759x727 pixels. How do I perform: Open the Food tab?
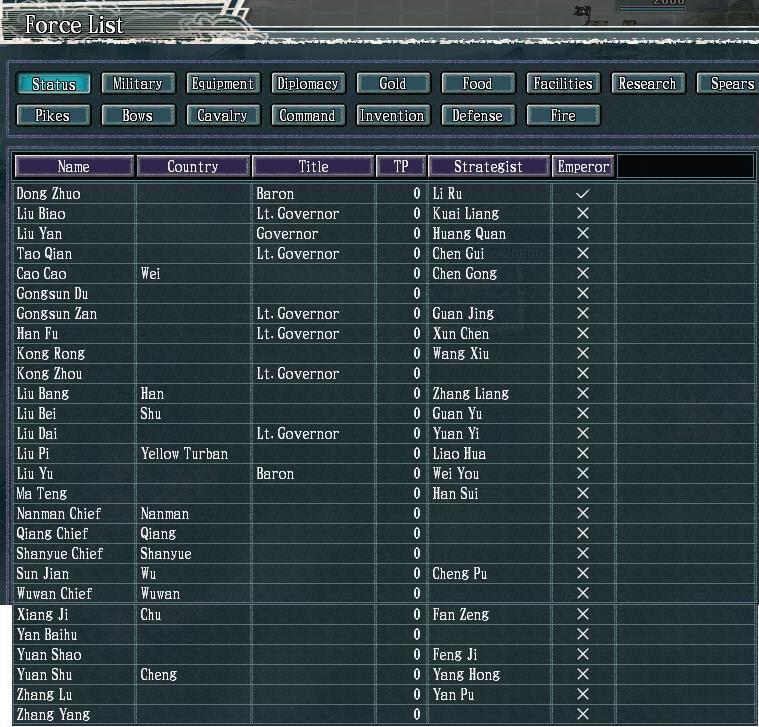(x=477, y=84)
